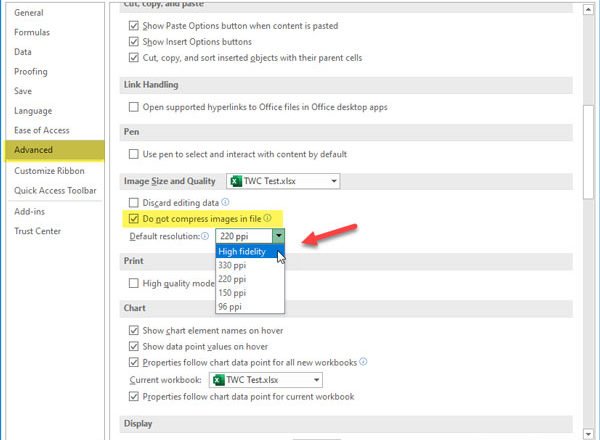Enable Use pen to select and interact
600x440 pixels.
(x=134, y=154)
